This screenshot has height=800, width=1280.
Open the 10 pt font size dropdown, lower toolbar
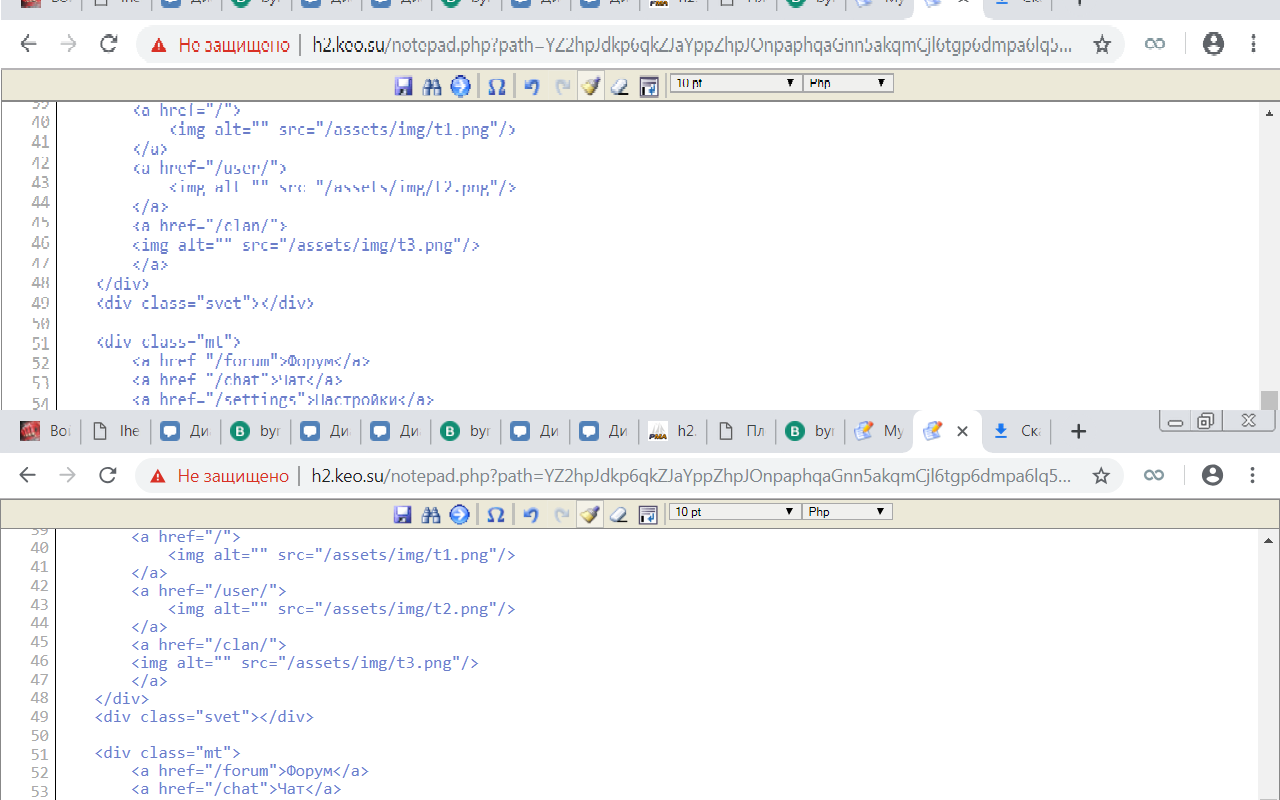733,512
